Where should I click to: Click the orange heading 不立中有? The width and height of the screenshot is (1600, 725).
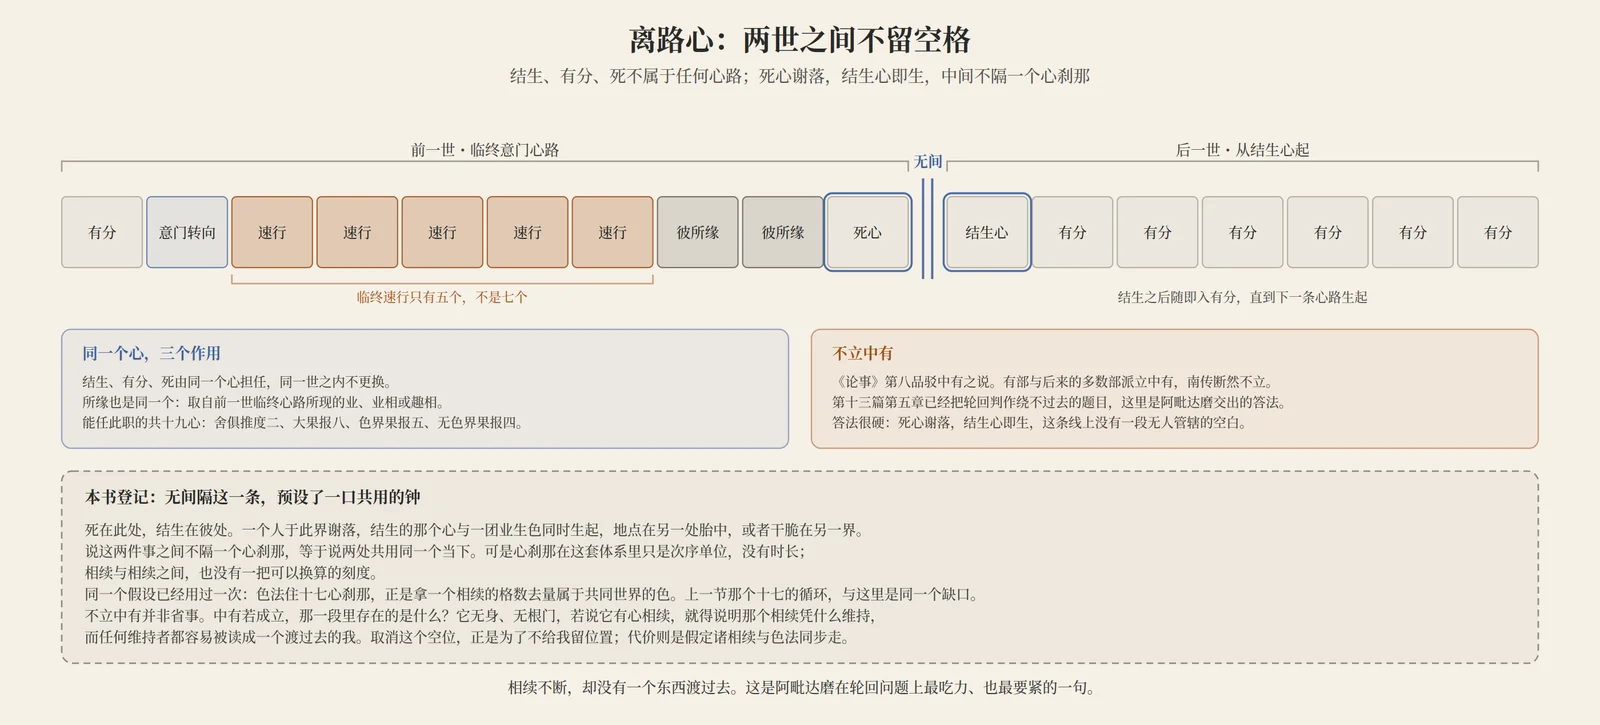click(863, 353)
